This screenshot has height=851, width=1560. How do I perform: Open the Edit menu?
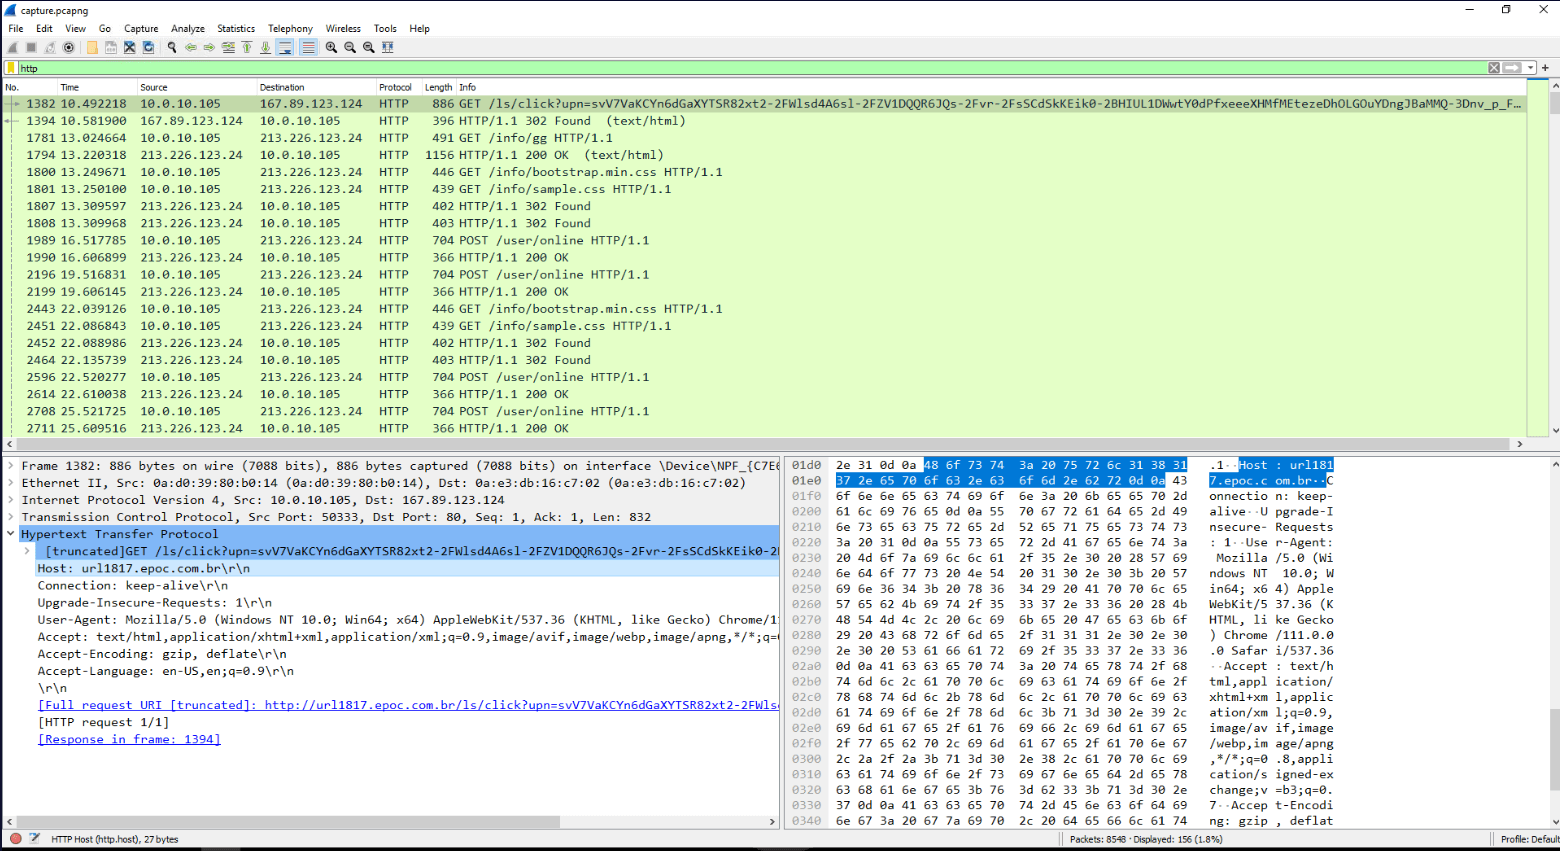pyautogui.click(x=44, y=29)
